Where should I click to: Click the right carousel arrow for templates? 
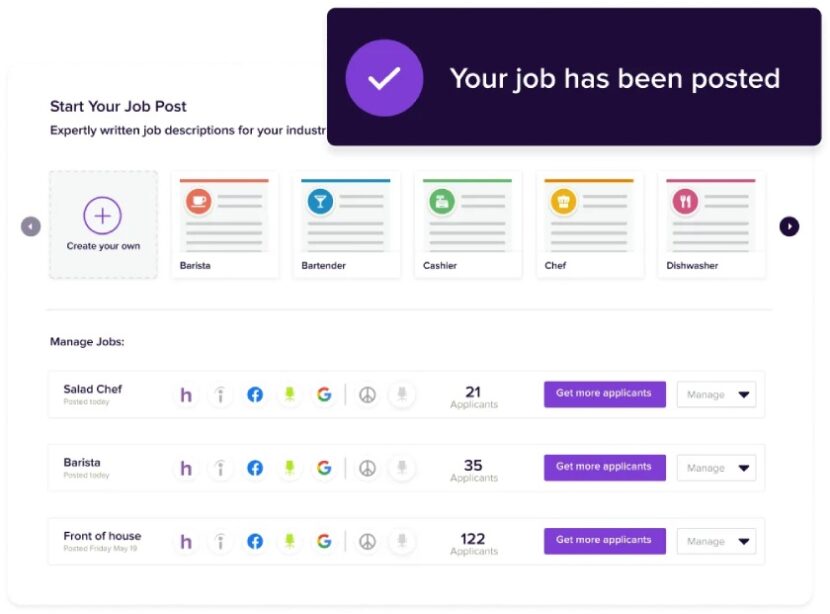coord(789,226)
